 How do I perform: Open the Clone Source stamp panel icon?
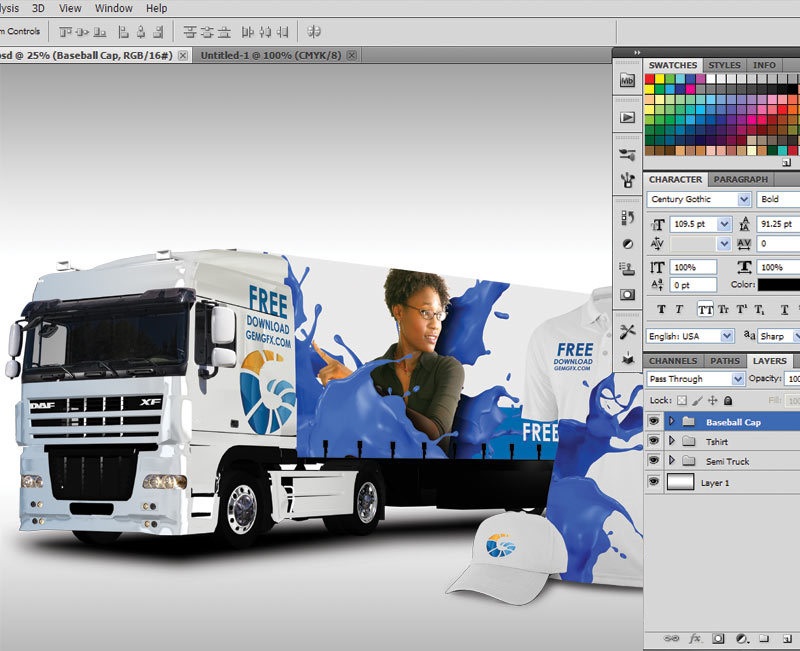627,268
